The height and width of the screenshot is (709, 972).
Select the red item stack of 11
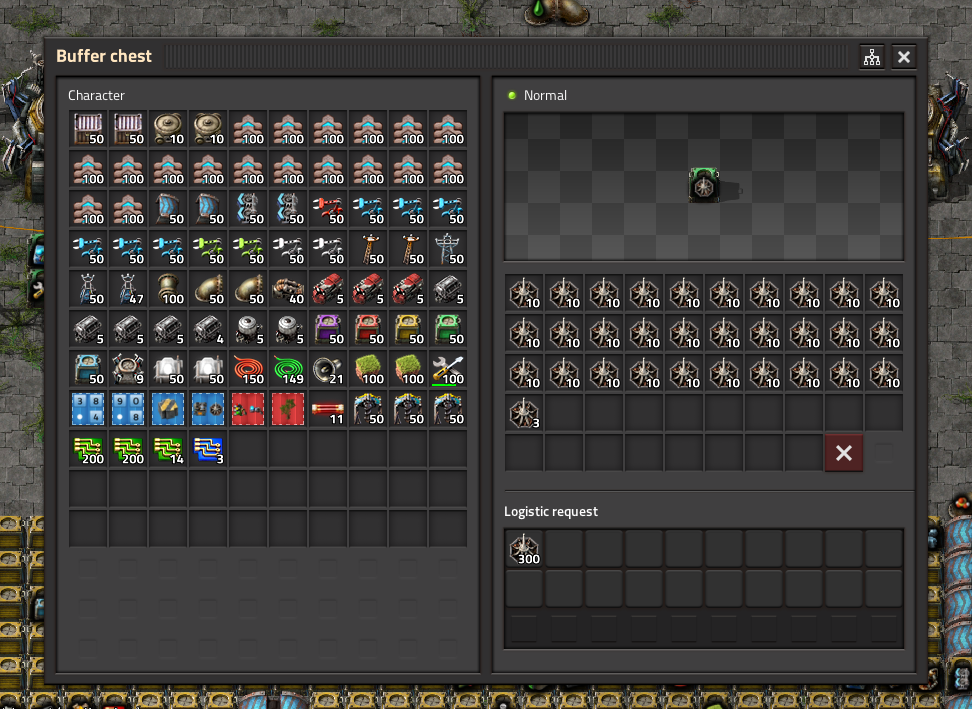pos(328,409)
